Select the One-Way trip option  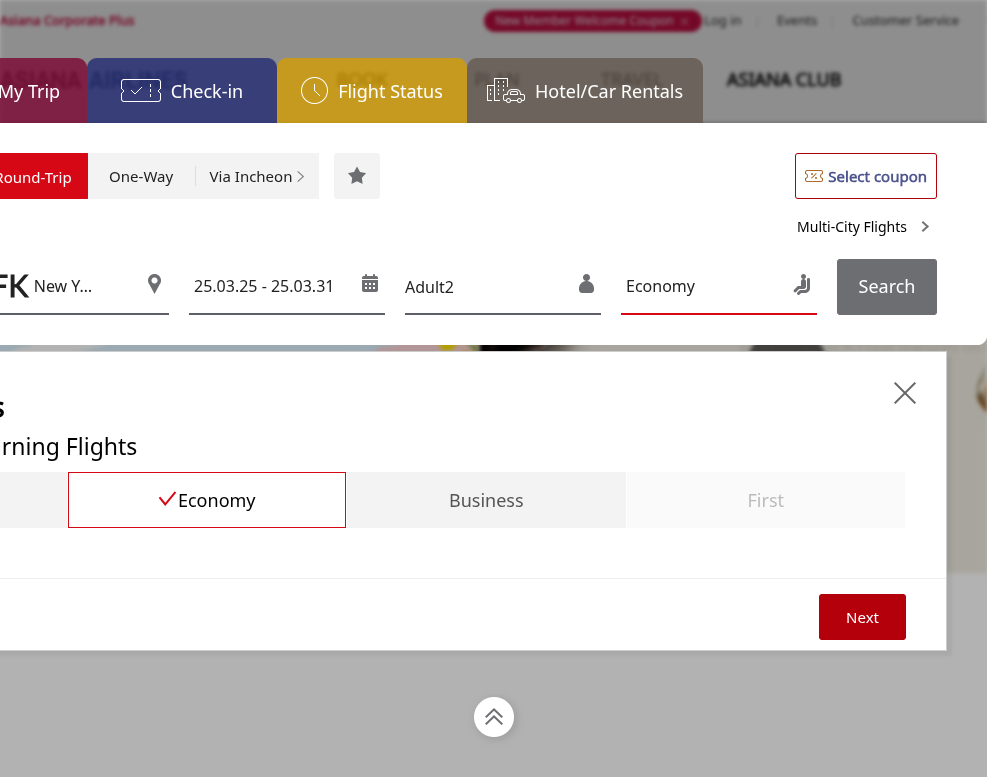(141, 177)
